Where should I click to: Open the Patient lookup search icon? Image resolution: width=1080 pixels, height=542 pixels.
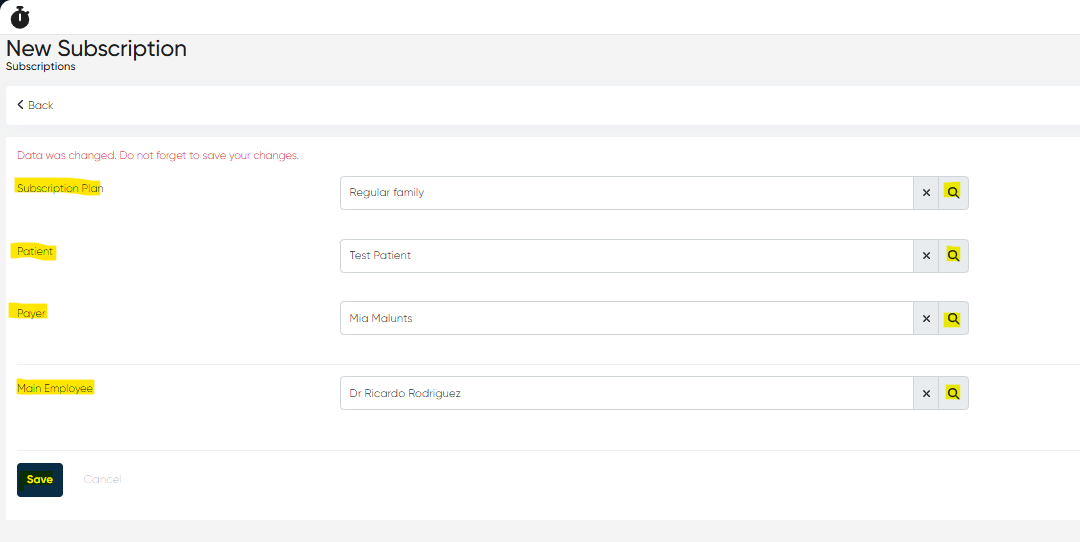(x=953, y=256)
